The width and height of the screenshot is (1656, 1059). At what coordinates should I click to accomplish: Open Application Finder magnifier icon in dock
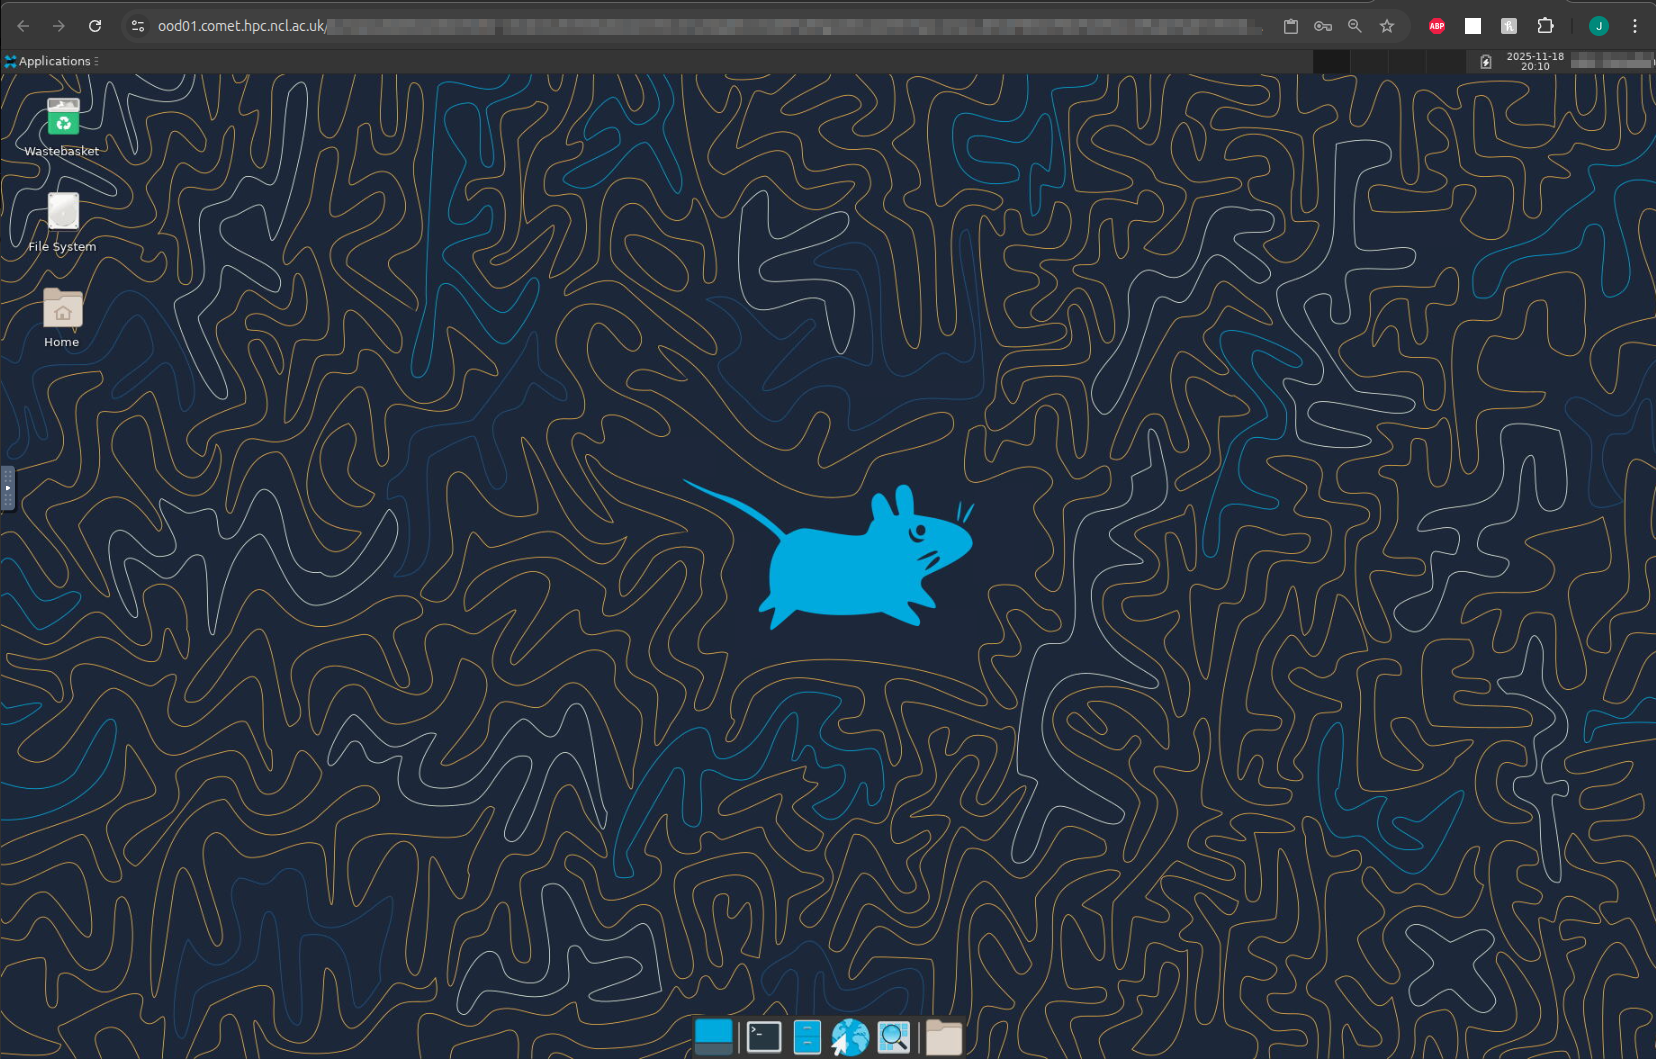tap(893, 1037)
